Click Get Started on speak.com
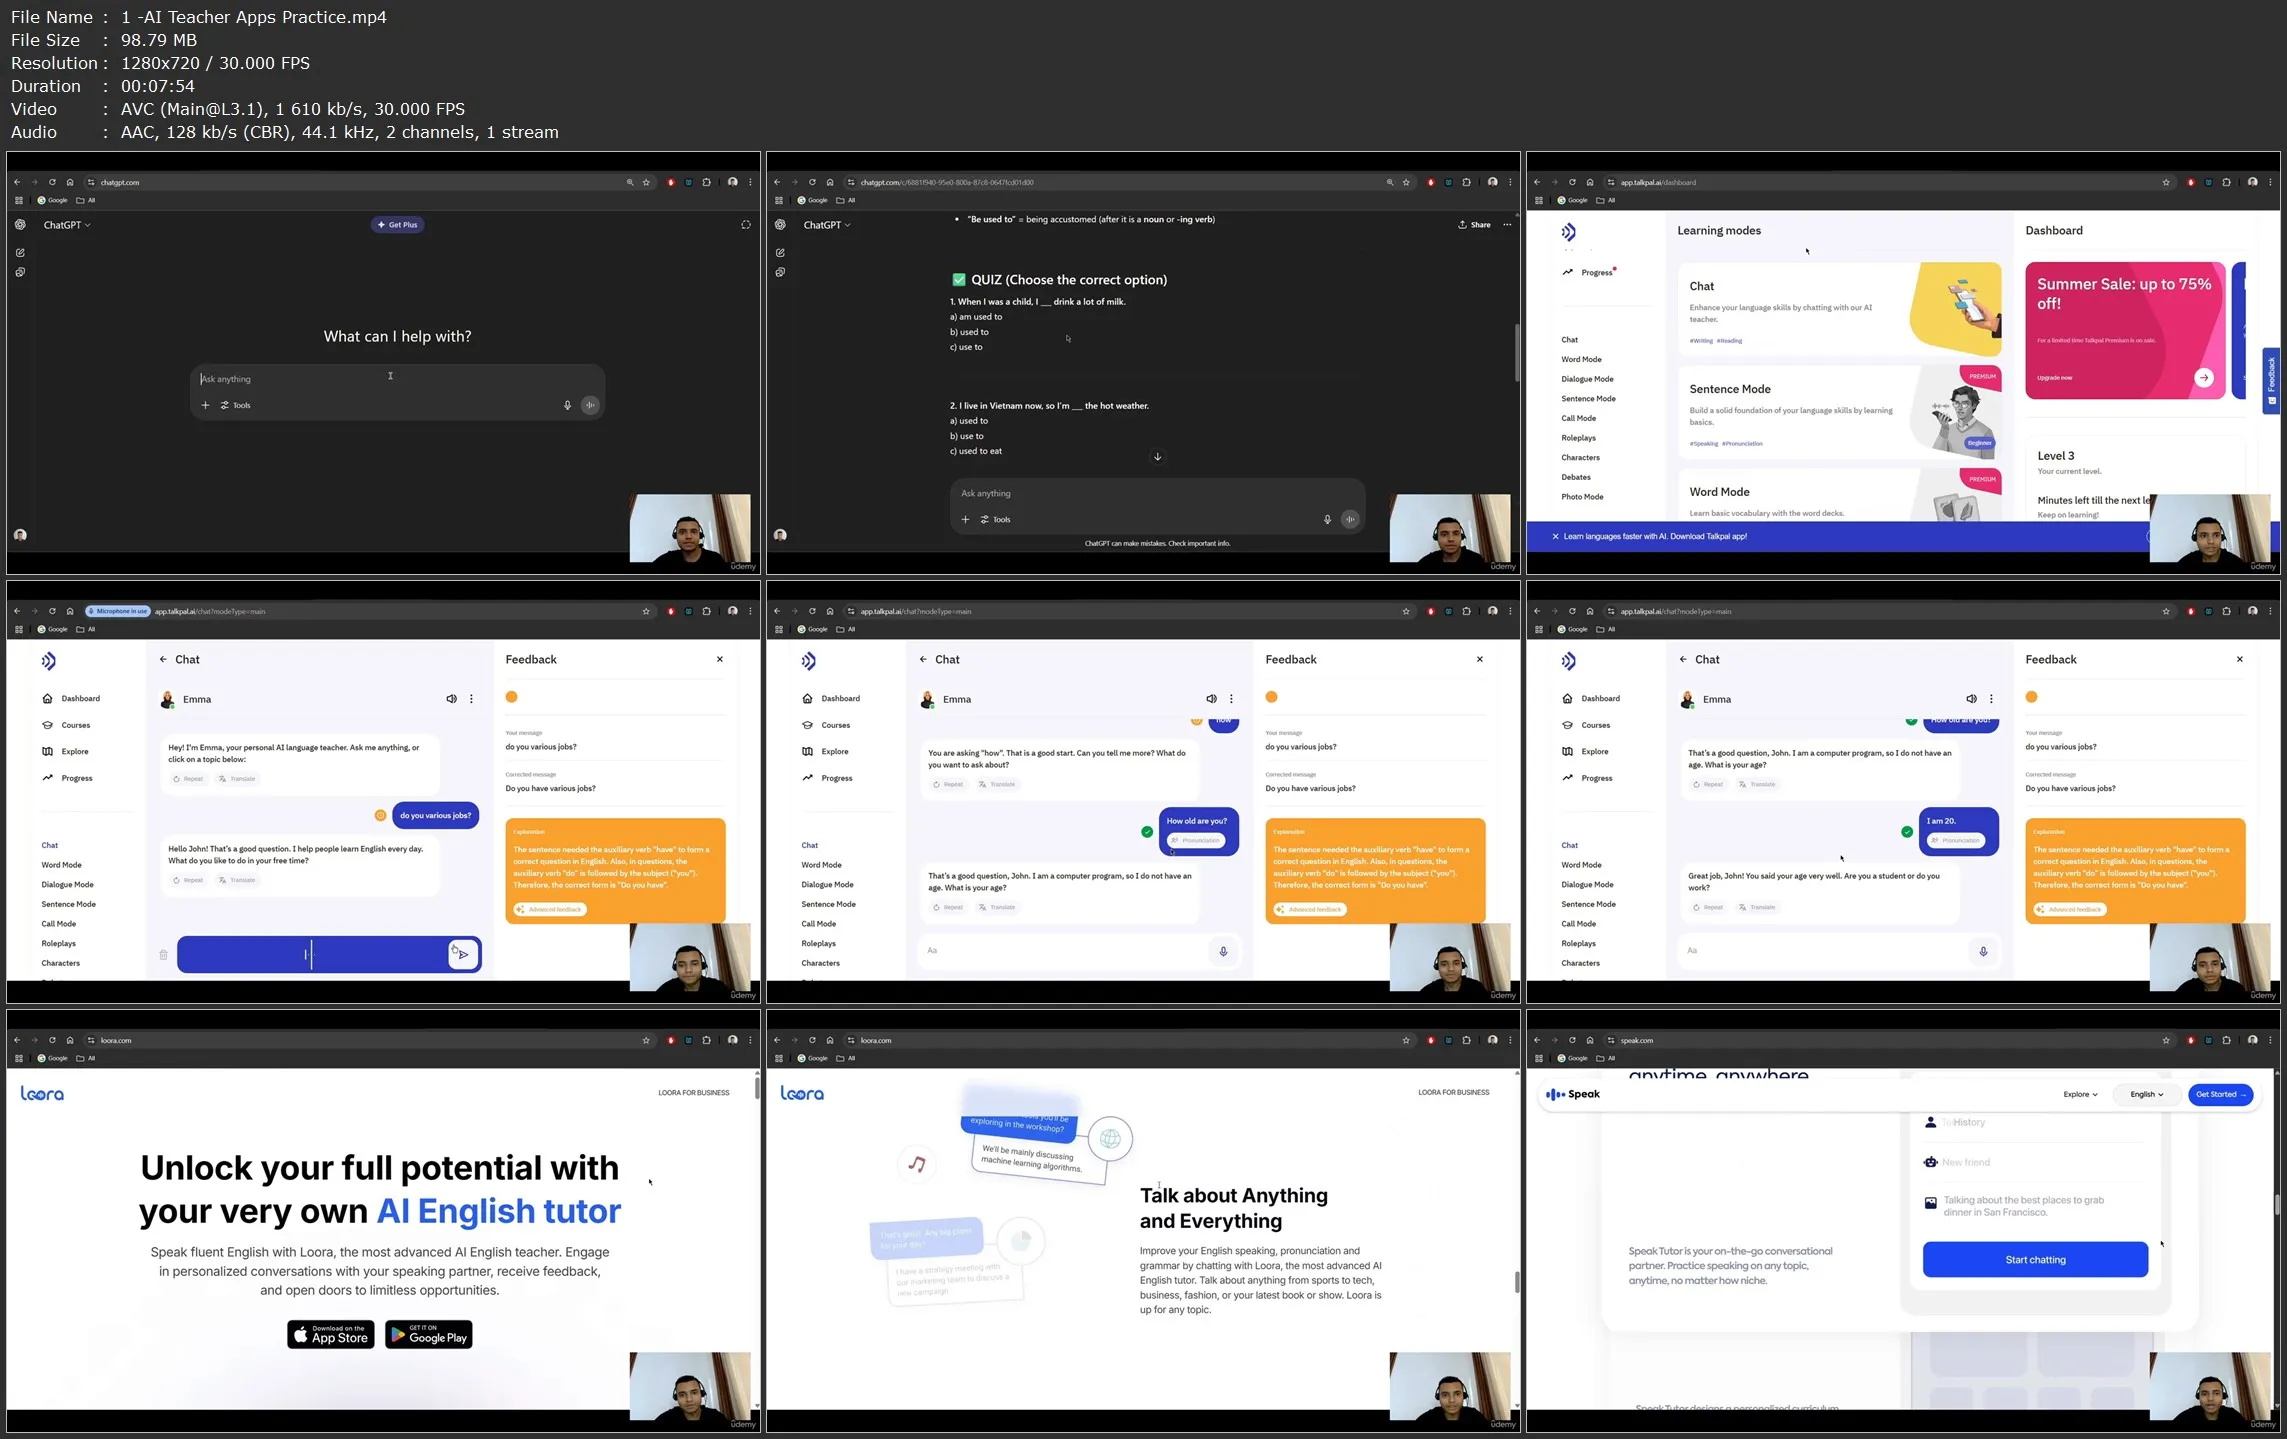Image resolution: width=2287 pixels, height=1439 pixels. tap(2220, 1095)
